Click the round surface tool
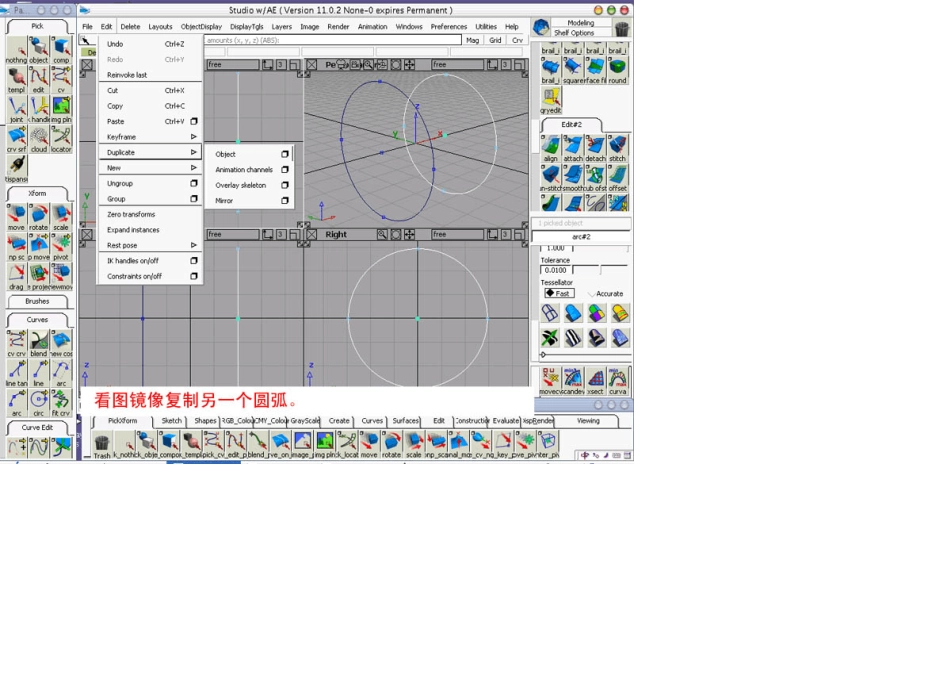Image resolution: width=950 pixels, height=695 pixels. pyautogui.click(x=617, y=69)
